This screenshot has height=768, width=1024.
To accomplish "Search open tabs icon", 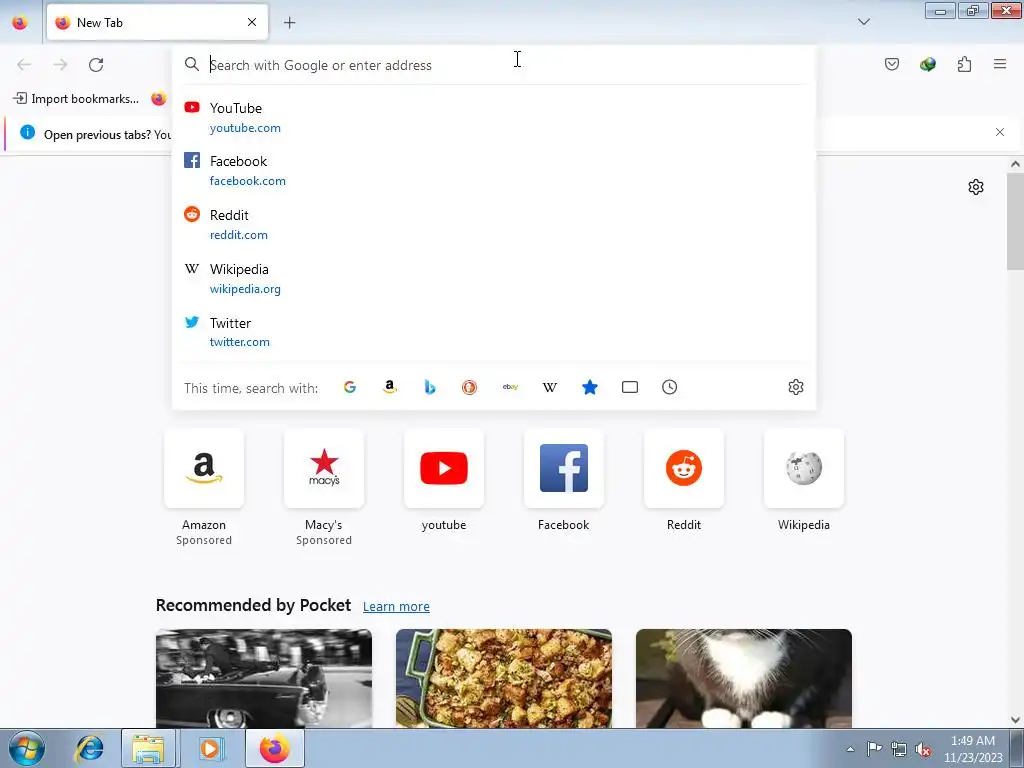I will click(x=630, y=387).
